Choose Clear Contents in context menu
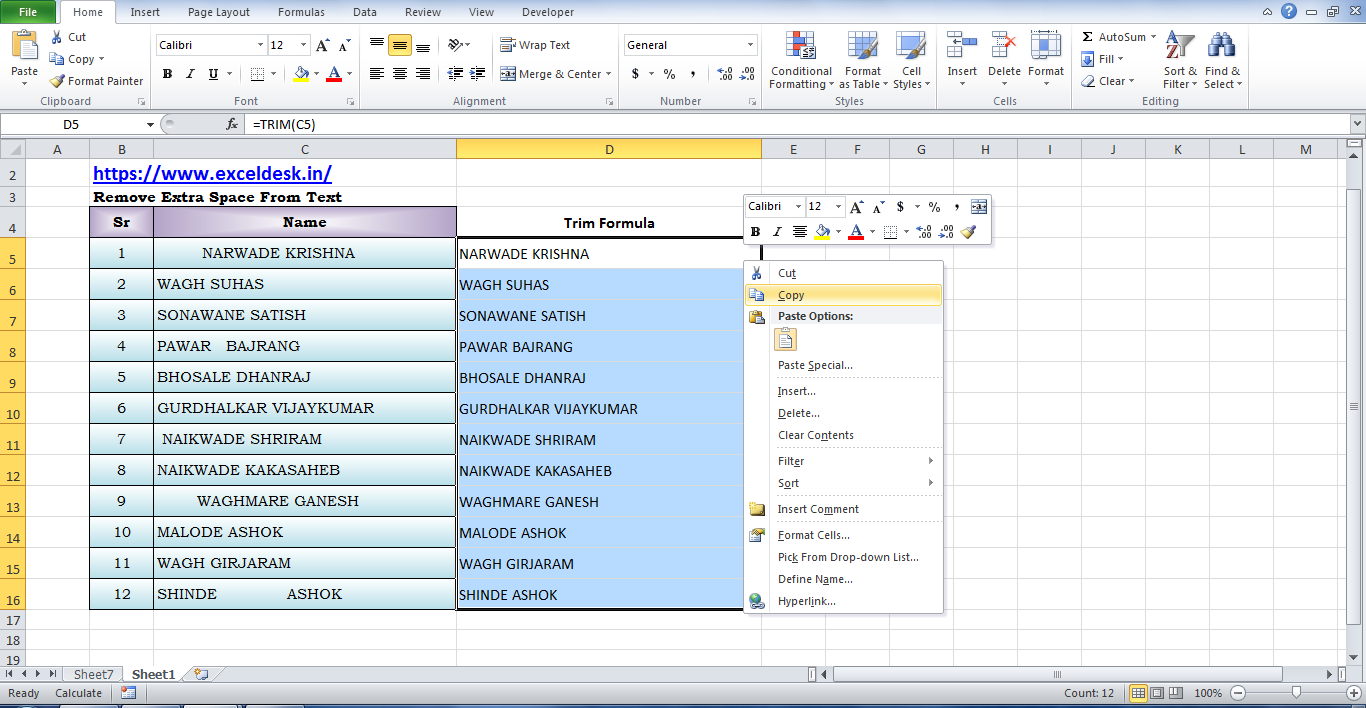The height and width of the screenshot is (708, 1366). coord(843,435)
